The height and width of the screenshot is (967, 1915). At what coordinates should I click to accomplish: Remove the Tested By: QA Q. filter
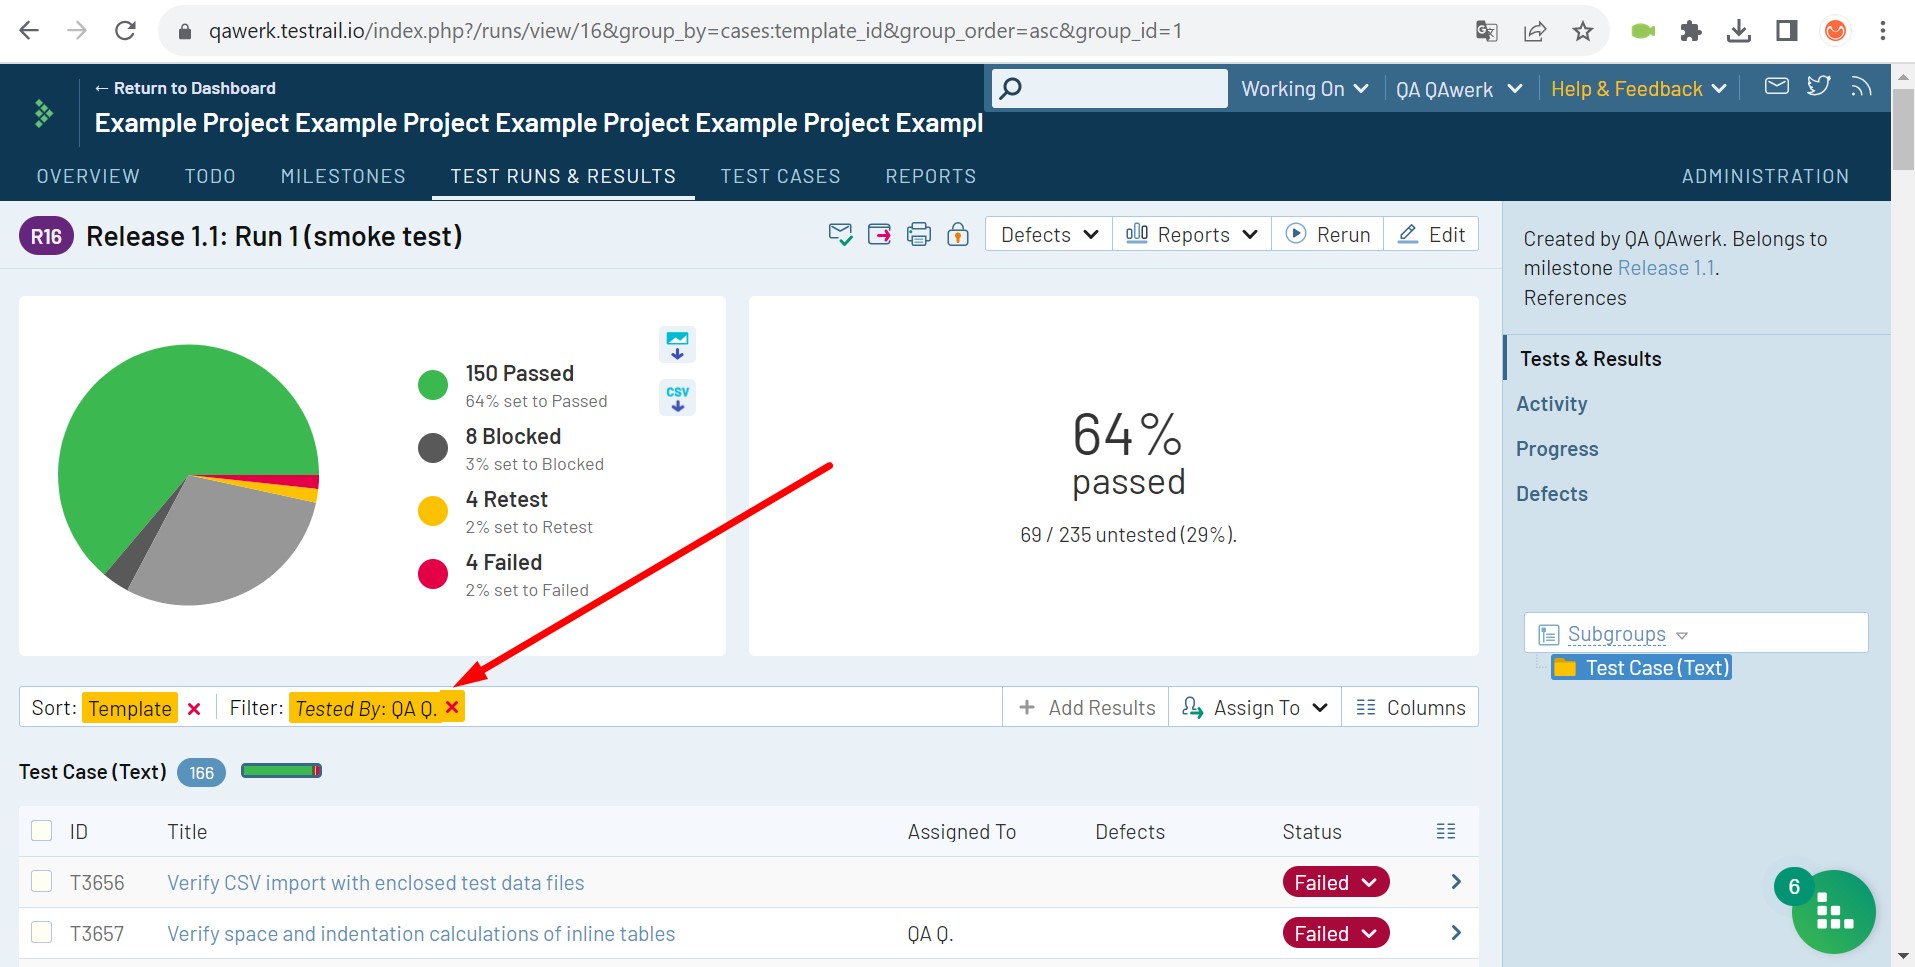(x=452, y=707)
